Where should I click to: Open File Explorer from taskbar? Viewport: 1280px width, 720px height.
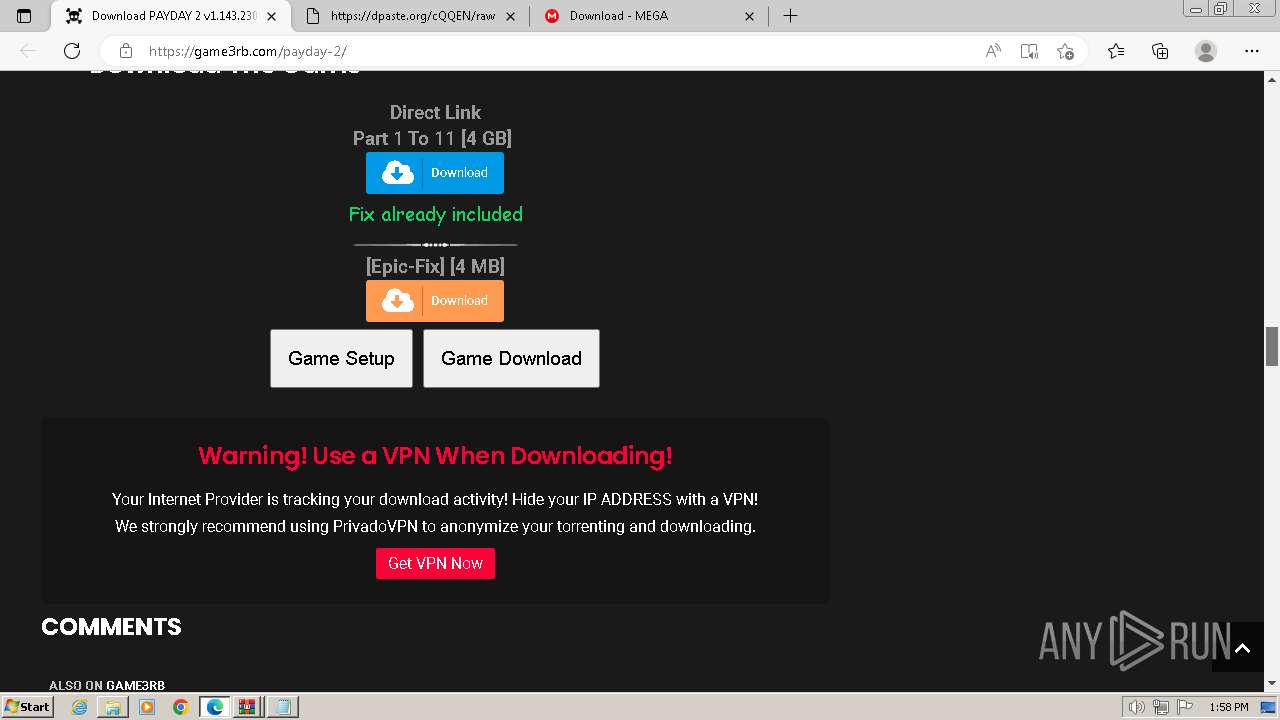(x=113, y=707)
